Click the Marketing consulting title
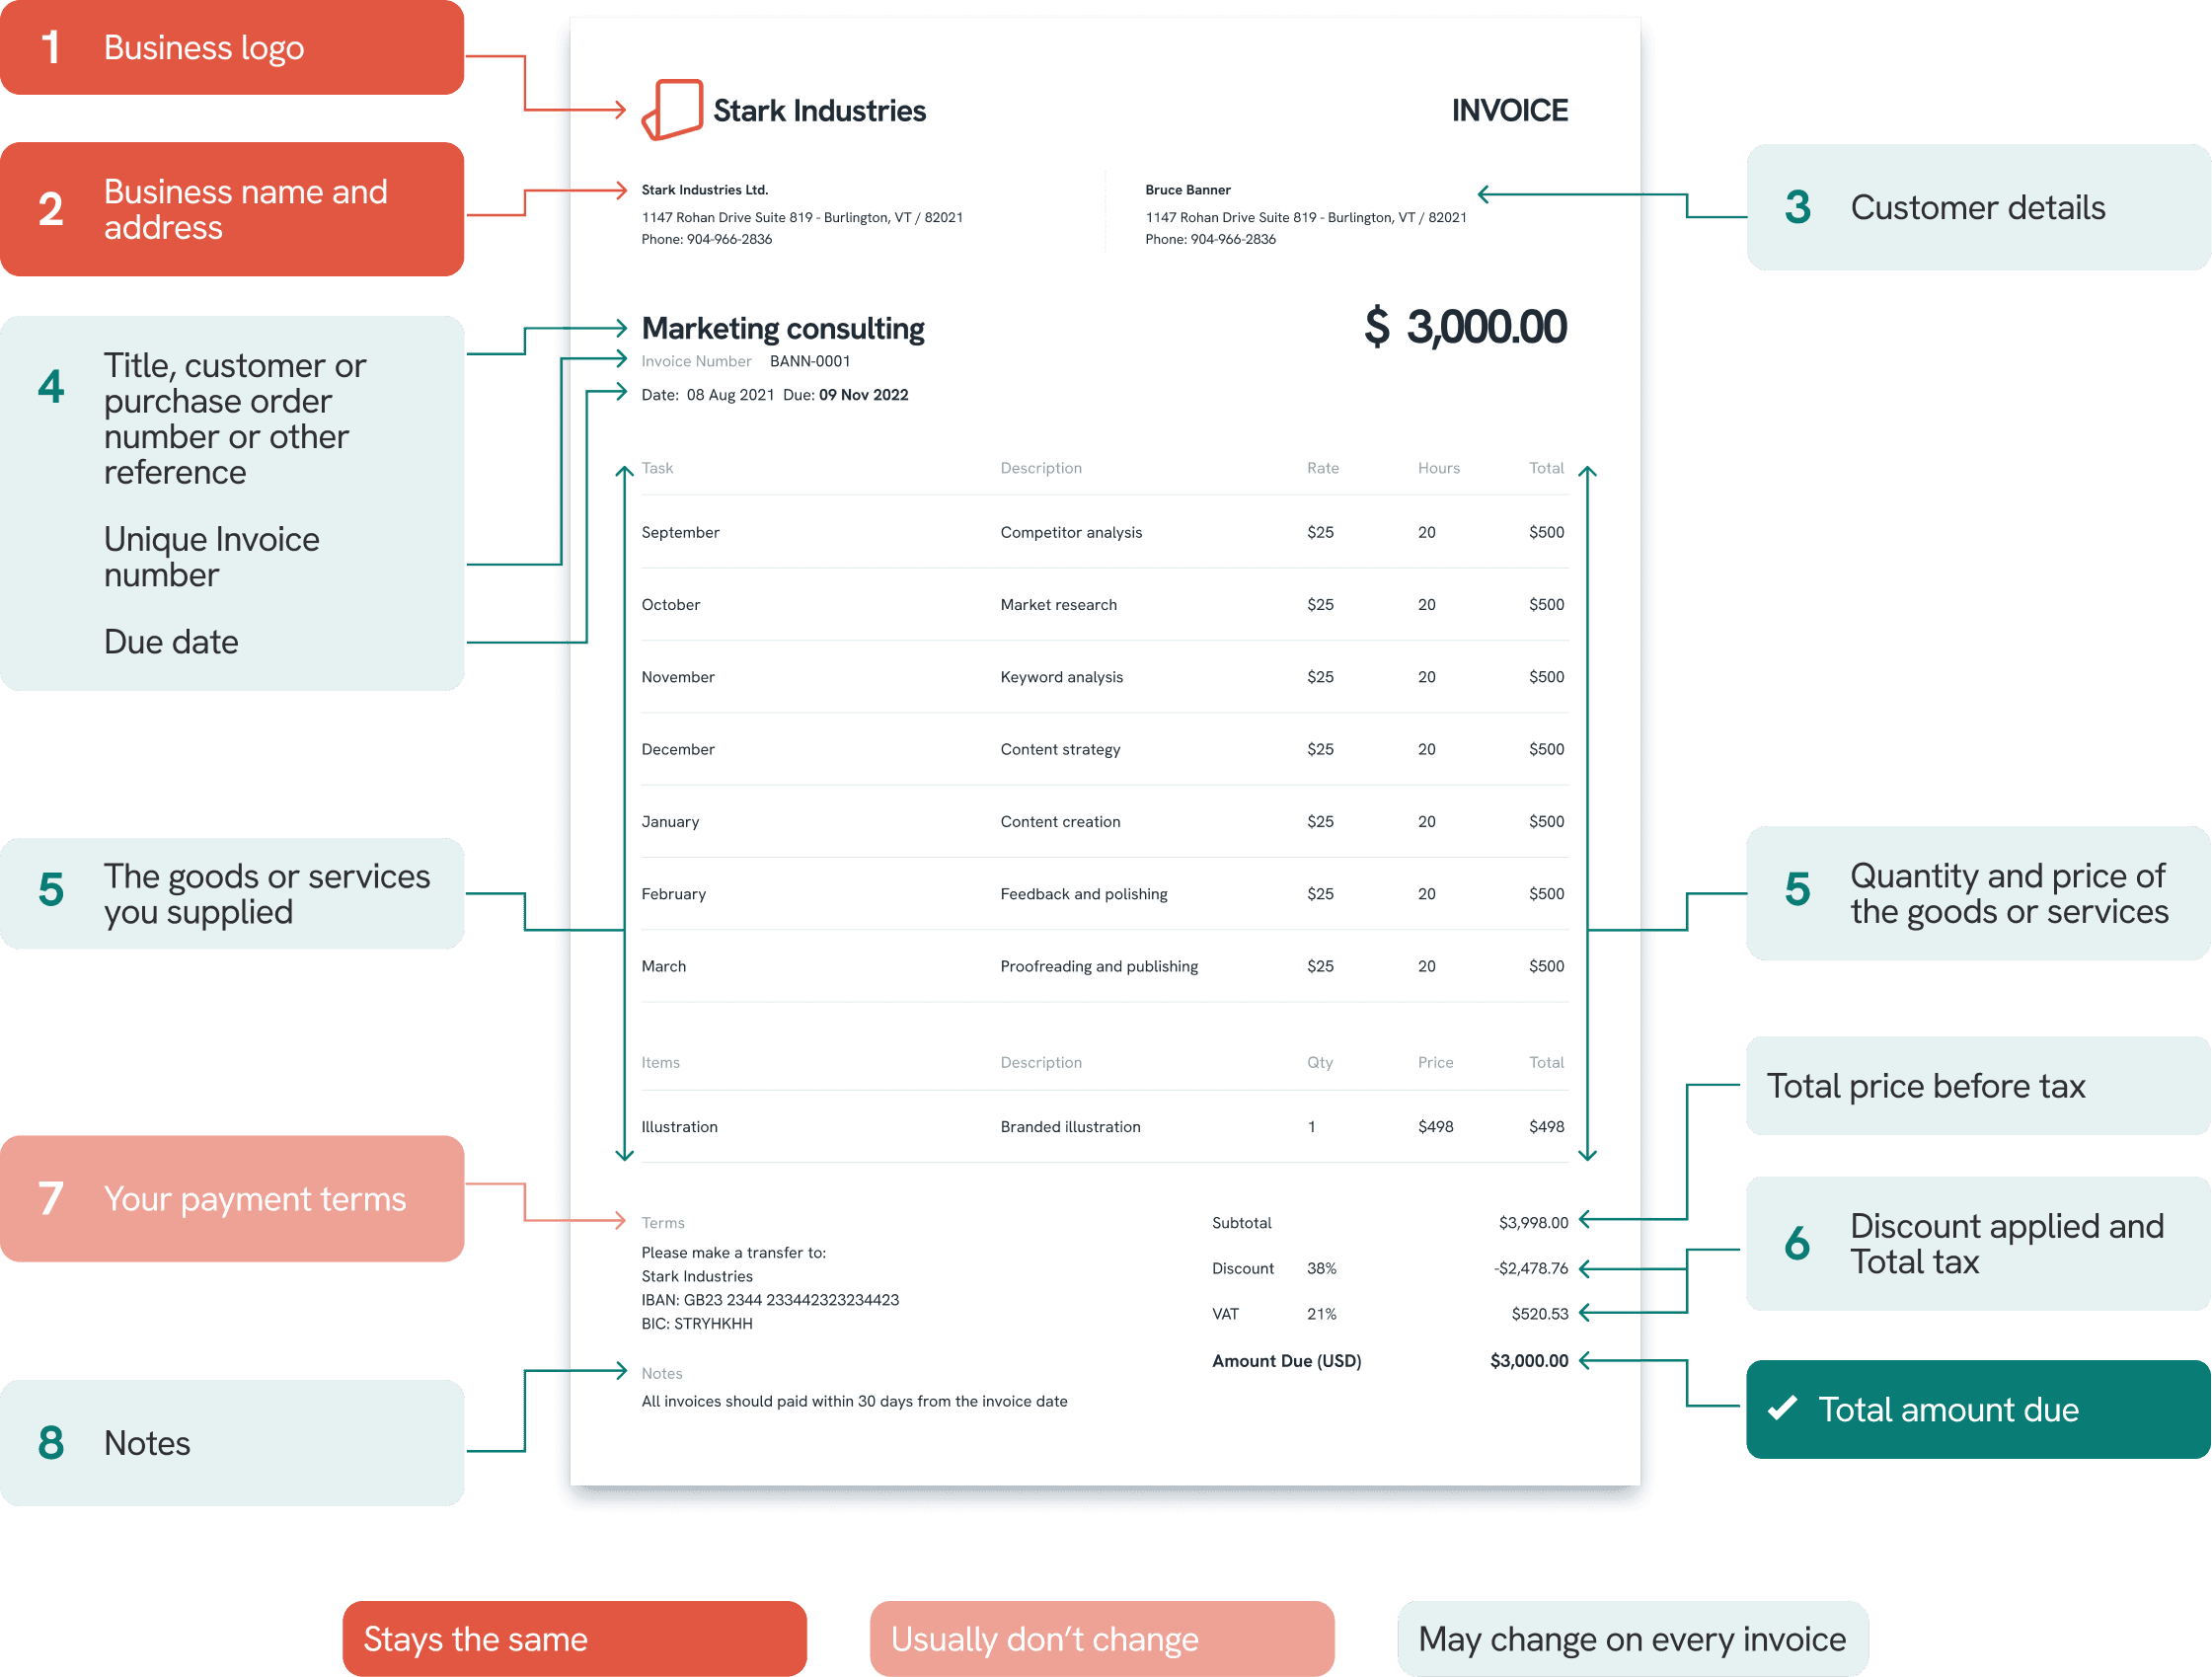2212x1677 pixels. click(783, 328)
